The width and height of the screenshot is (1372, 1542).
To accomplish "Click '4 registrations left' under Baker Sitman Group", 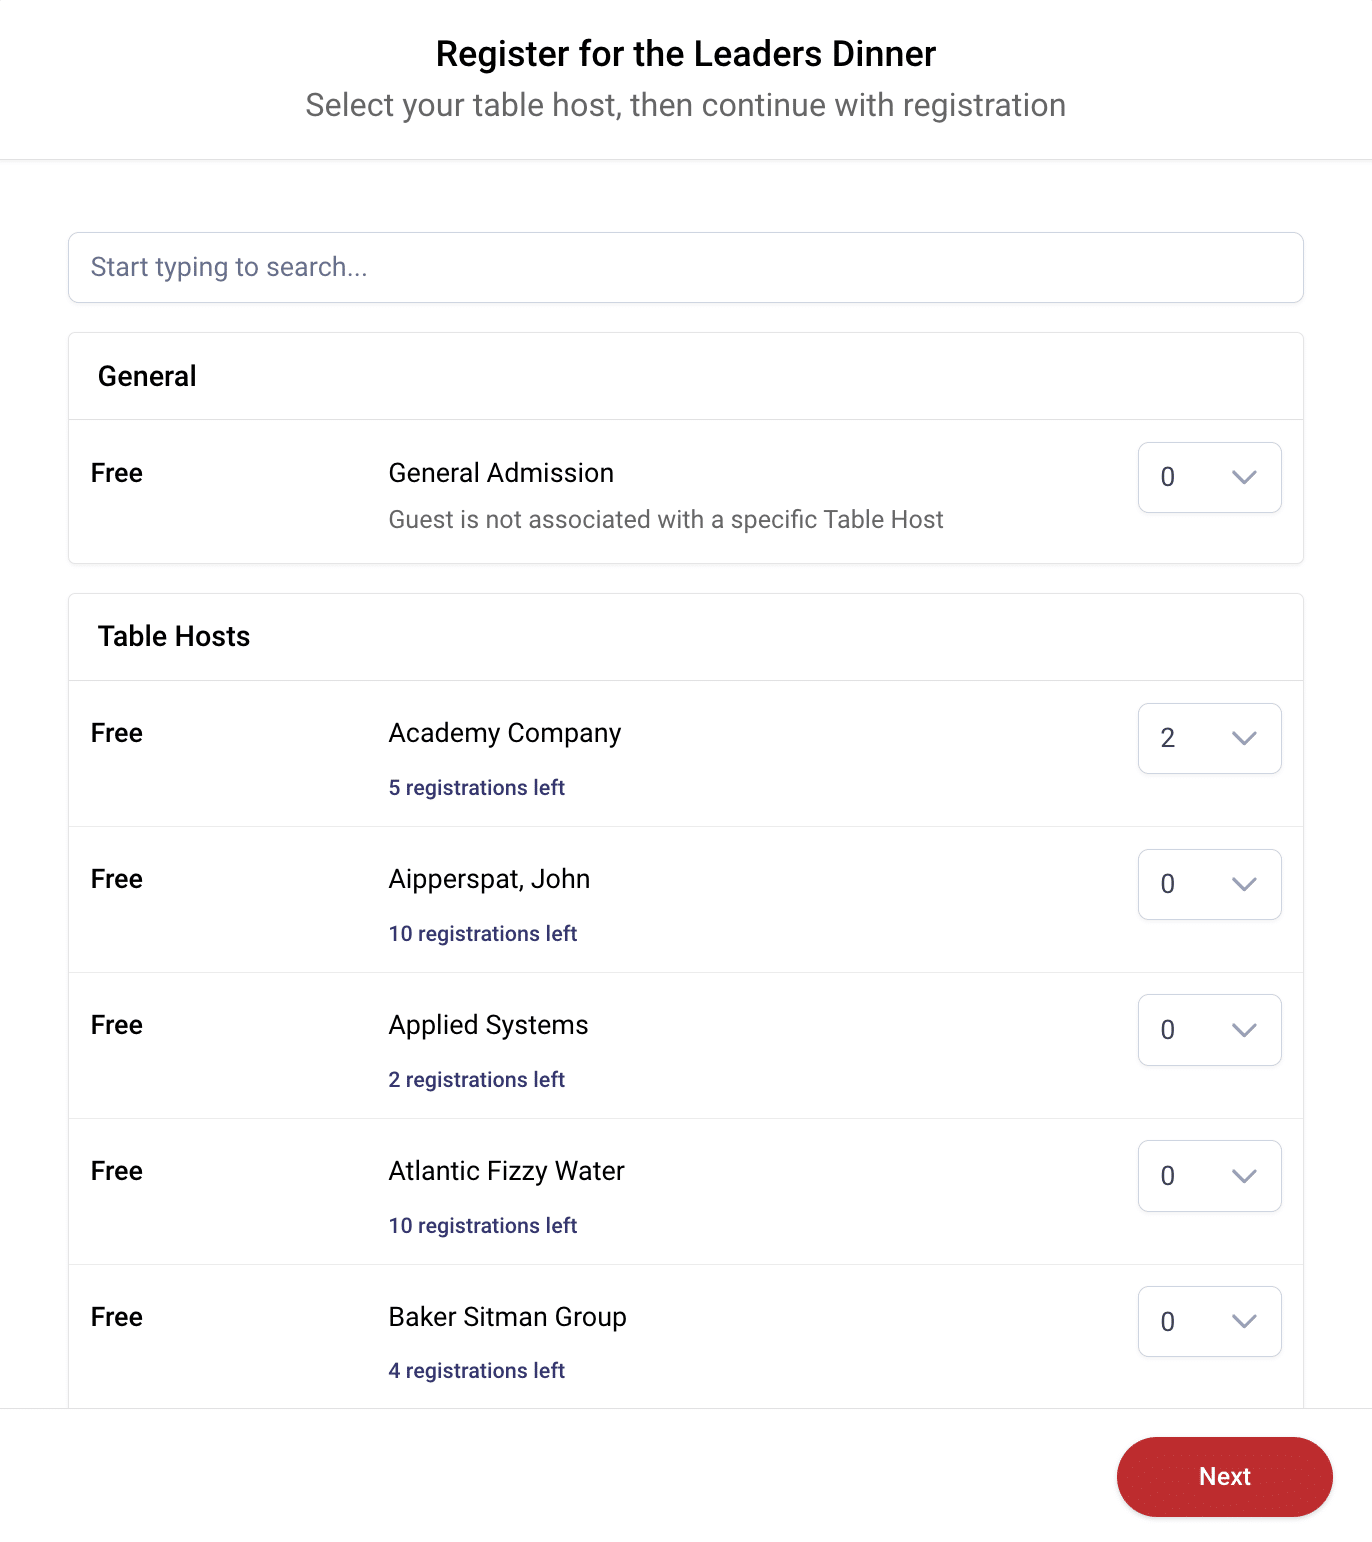I will [476, 1370].
